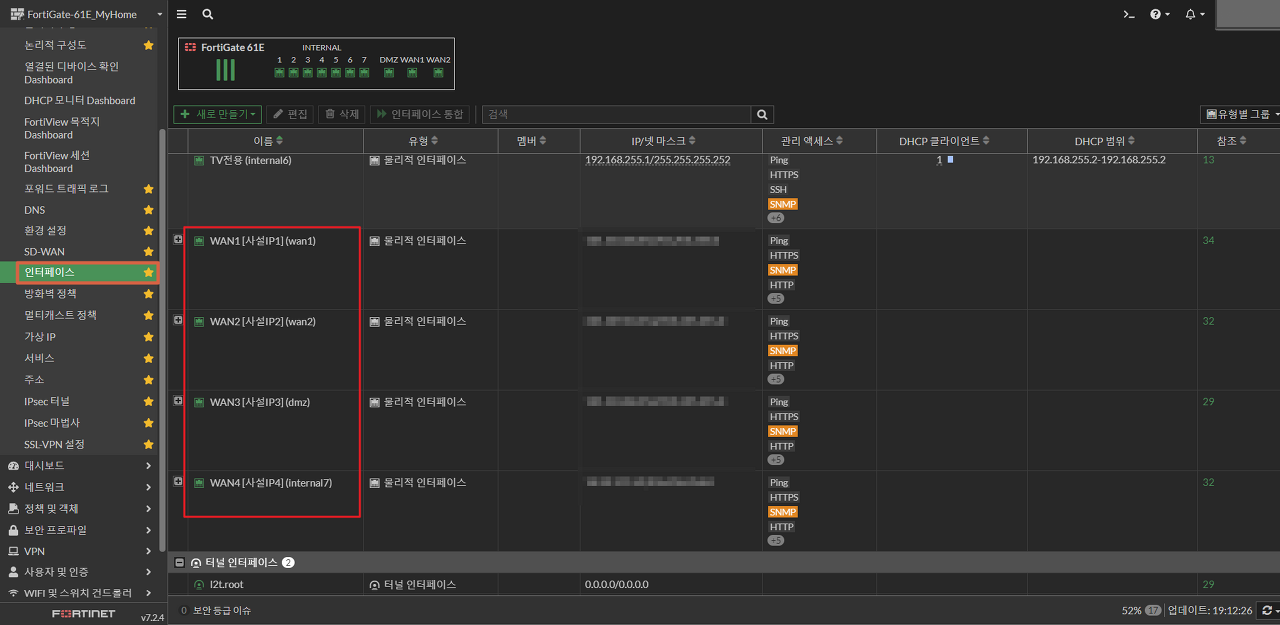Open the 유형별 그룹 grouping dropdown
The width and height of the screenshot is (1280, 625).
pyautogui.click(x=1241, y=115)
